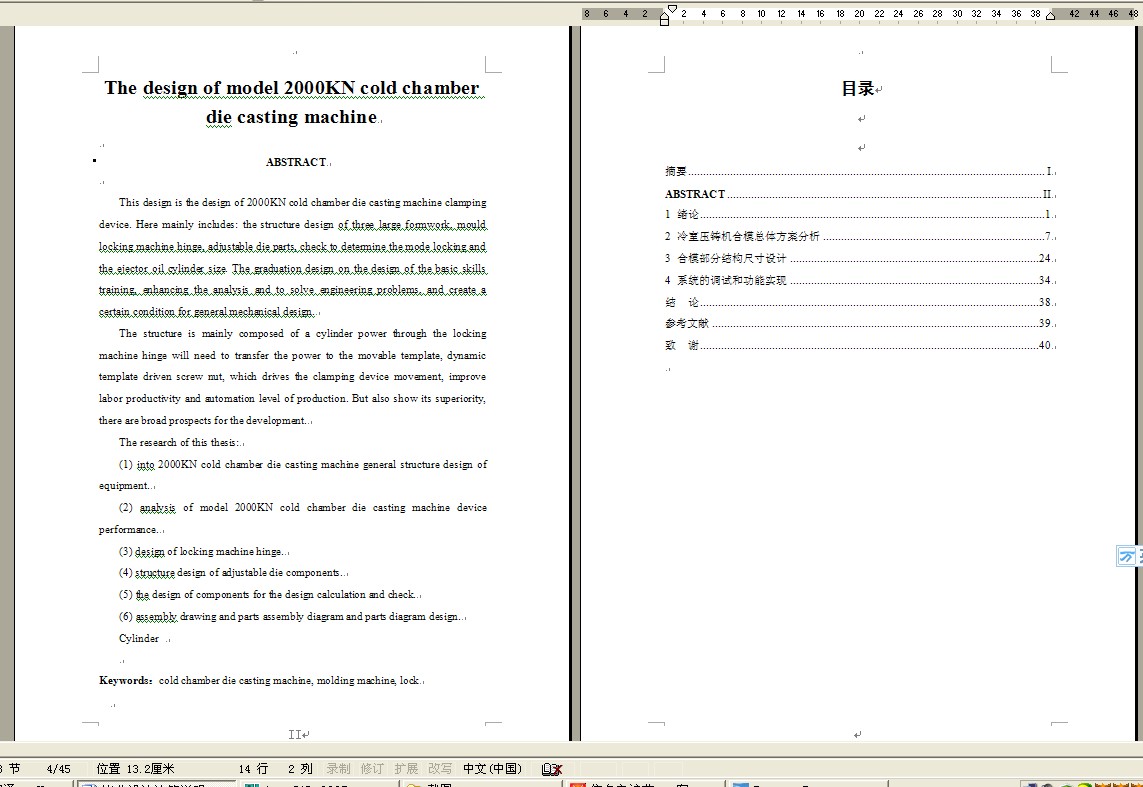
Task: Click the line 'The research of this thesis:'
Action: (179, 442)
